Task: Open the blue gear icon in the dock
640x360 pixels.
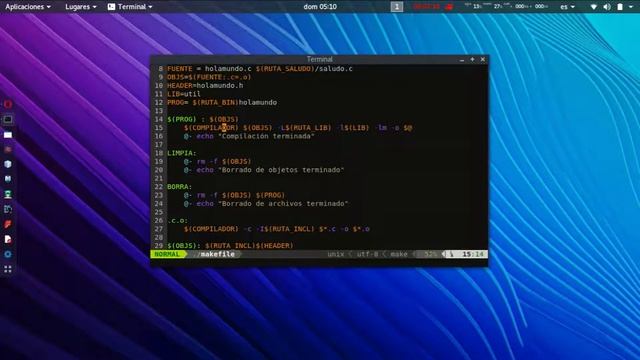Action: click(x=8, y=254)
